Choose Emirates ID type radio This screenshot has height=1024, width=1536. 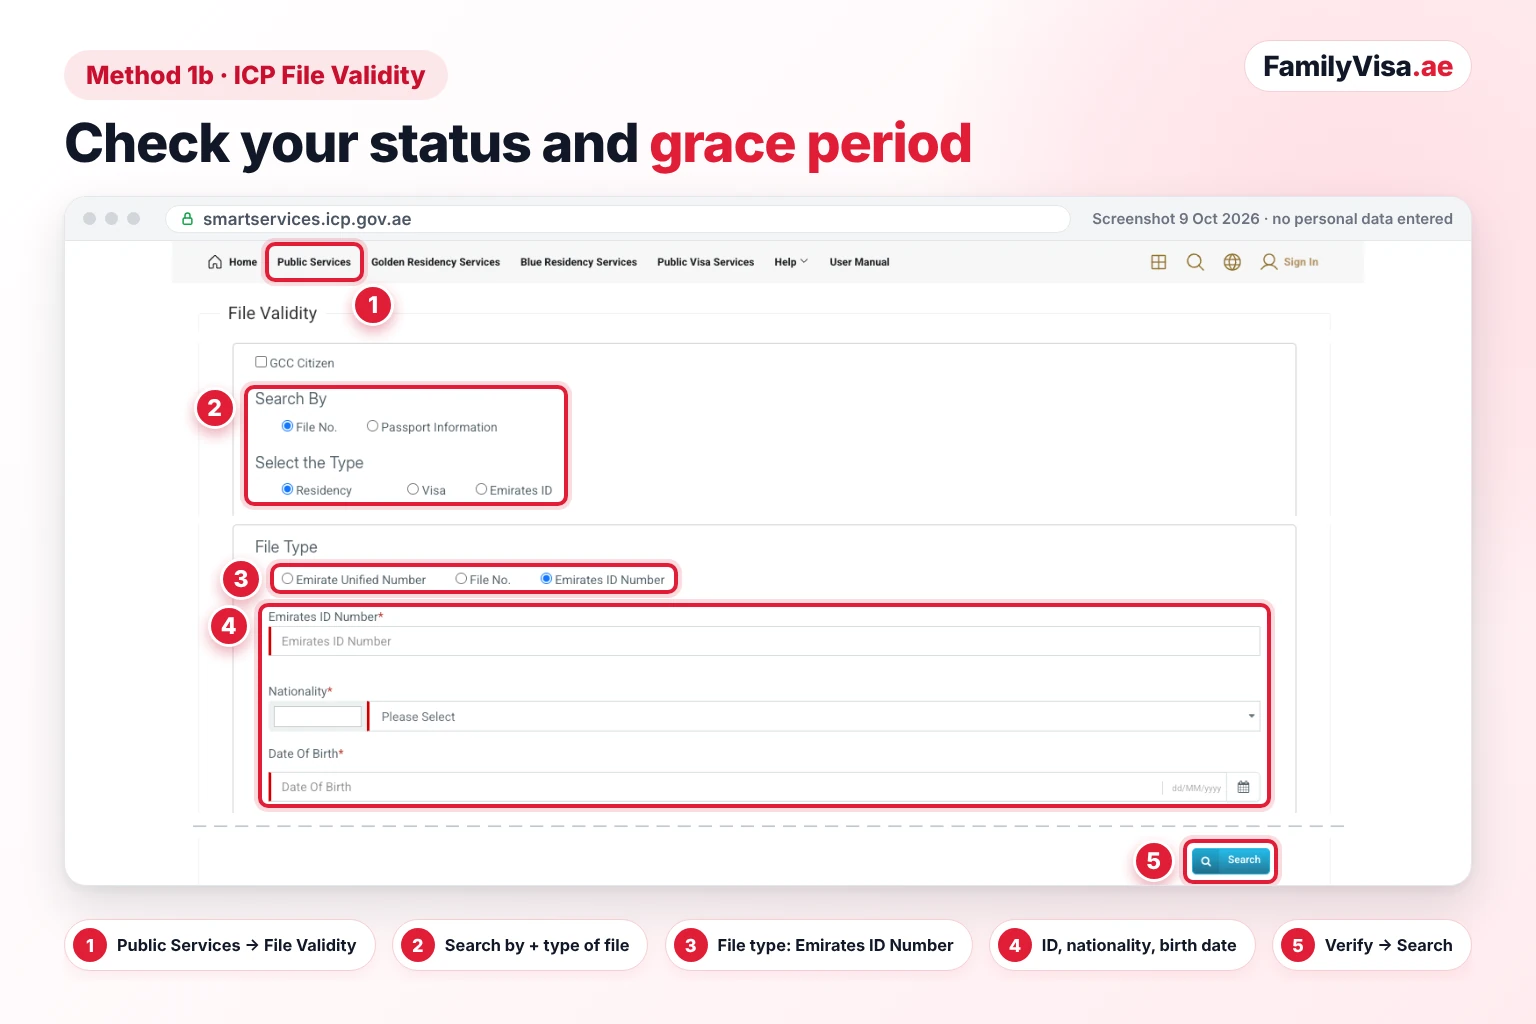coord(481,489)
